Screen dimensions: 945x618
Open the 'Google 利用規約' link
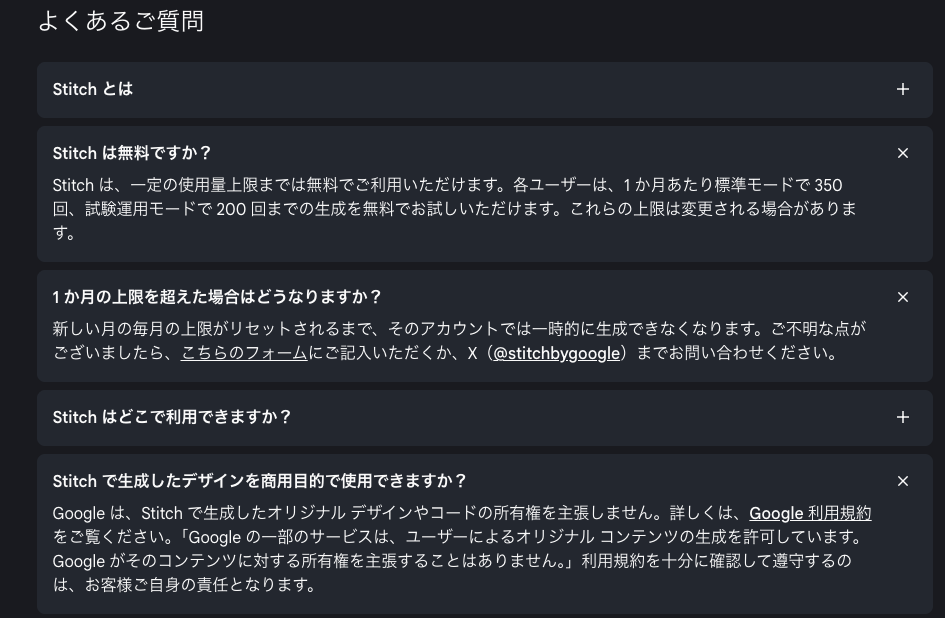tap(810, 513)
